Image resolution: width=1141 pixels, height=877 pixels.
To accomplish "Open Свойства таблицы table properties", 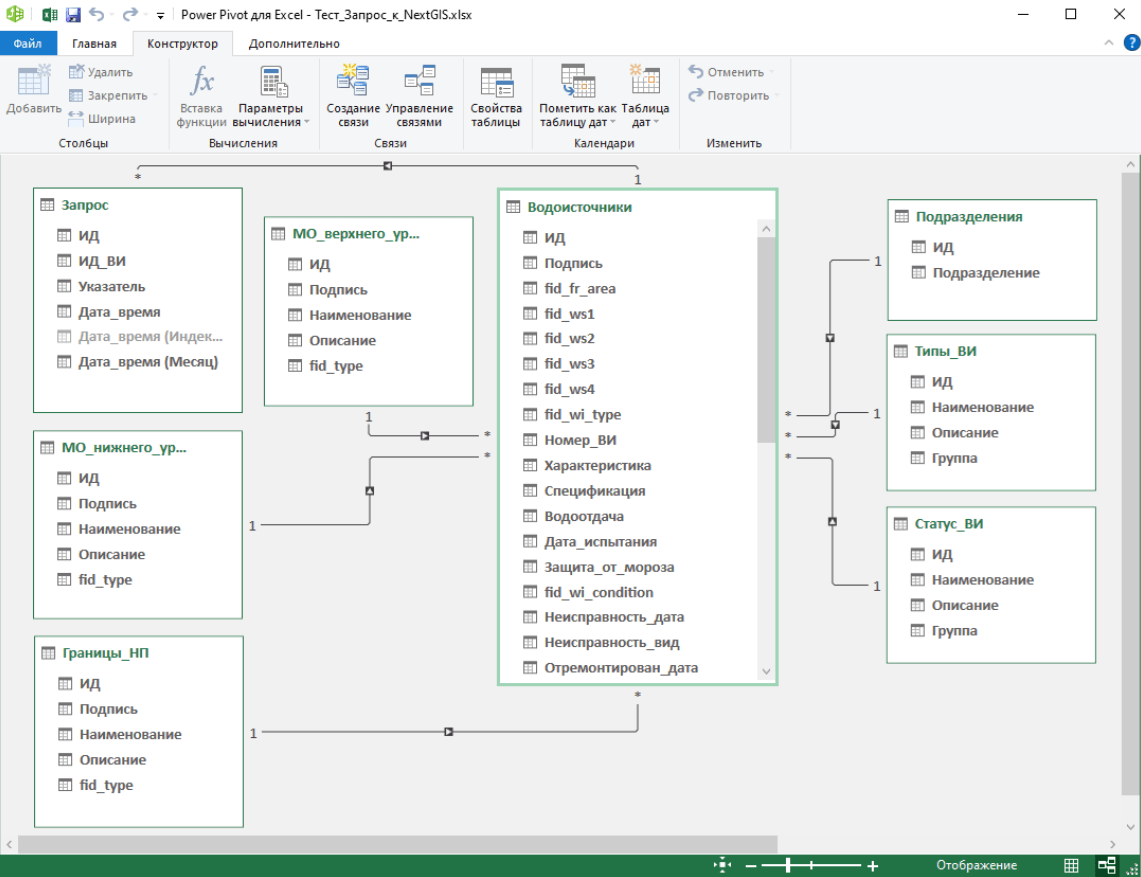I will click(x=496, y=95).
